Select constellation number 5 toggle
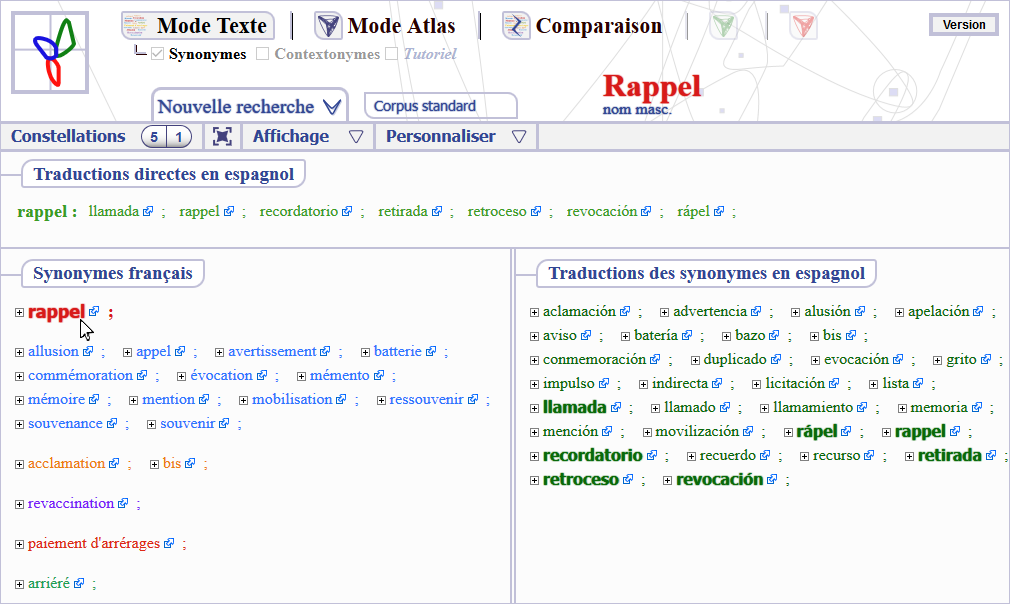 pyautogui.click(x=155, y=137)
